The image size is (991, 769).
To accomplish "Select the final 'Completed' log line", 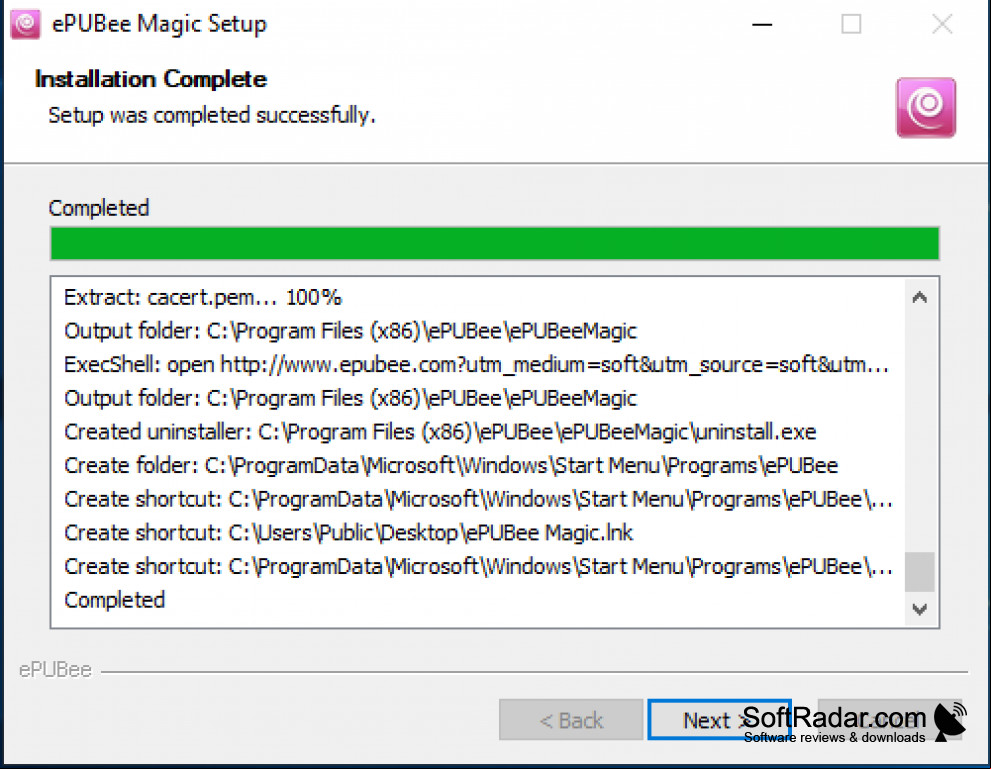I will coord(114,600).
